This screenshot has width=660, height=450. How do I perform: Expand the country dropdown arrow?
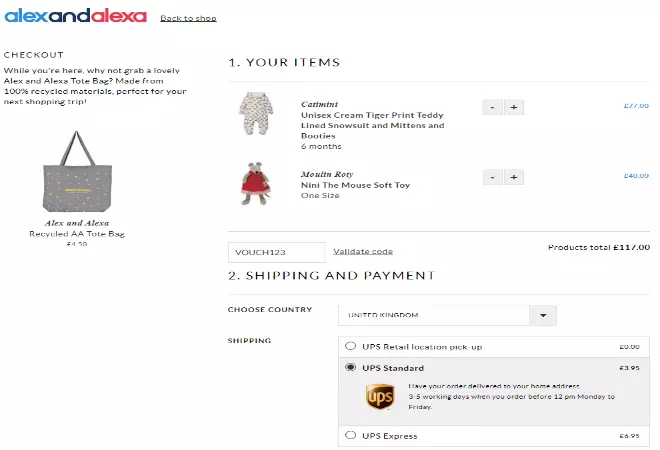pos(542,315)
